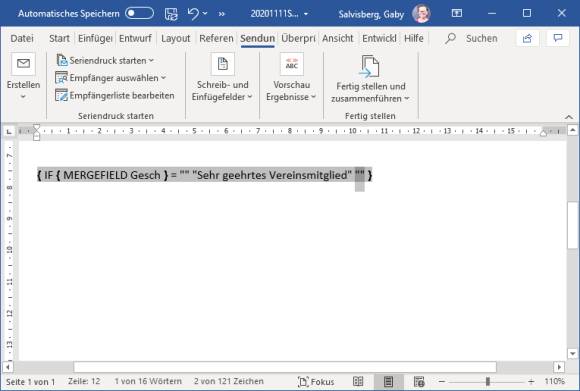Click the first-line indent marker on ruler
The width and height of the screenshot is (580, 391).
coord(36,128)
